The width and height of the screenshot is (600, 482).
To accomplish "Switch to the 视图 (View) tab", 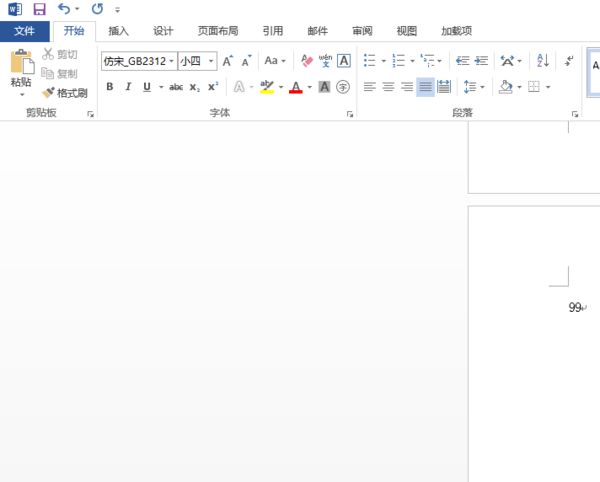I will click(x=407, y=31).
